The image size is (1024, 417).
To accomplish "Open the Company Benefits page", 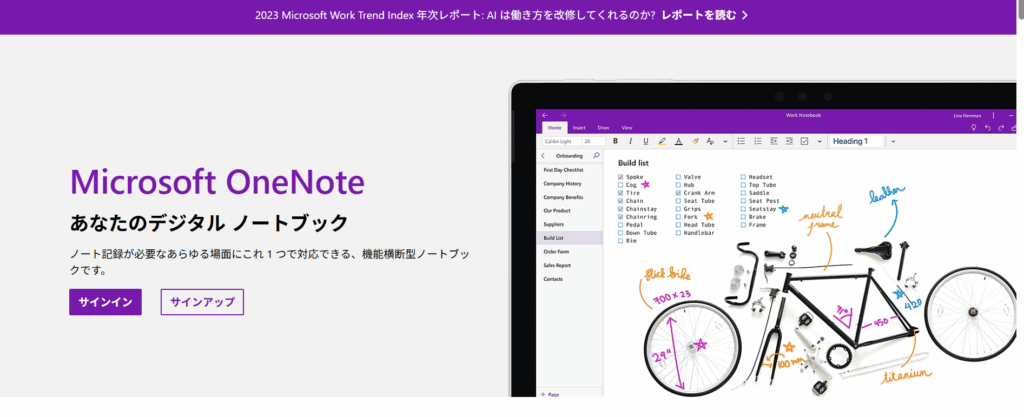I will pos(569,197).
